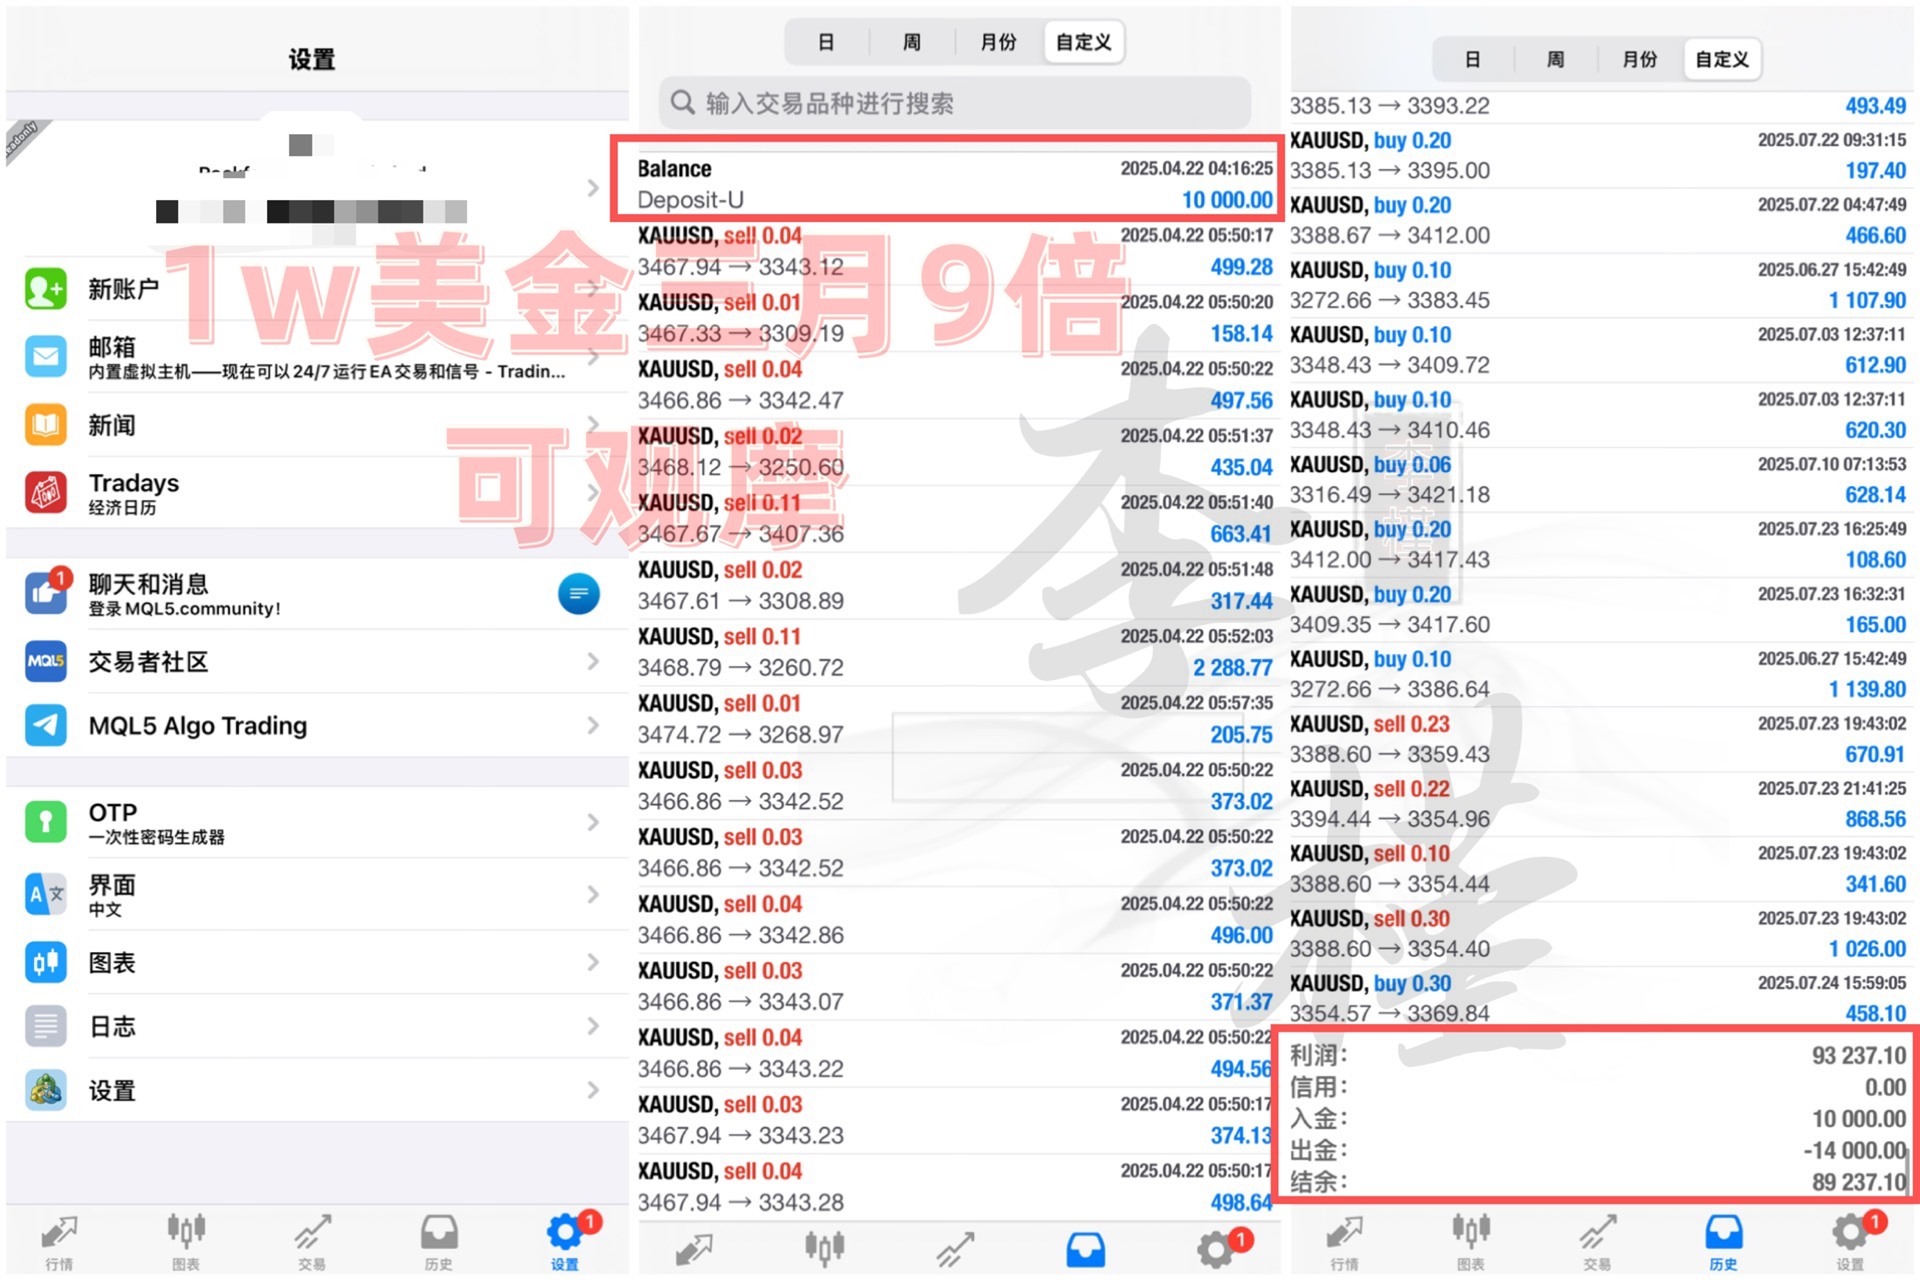Open the 聊天和消息 chat icon
The width and height of the screenshot is (1920, 1280).
[x=46, y=593]
